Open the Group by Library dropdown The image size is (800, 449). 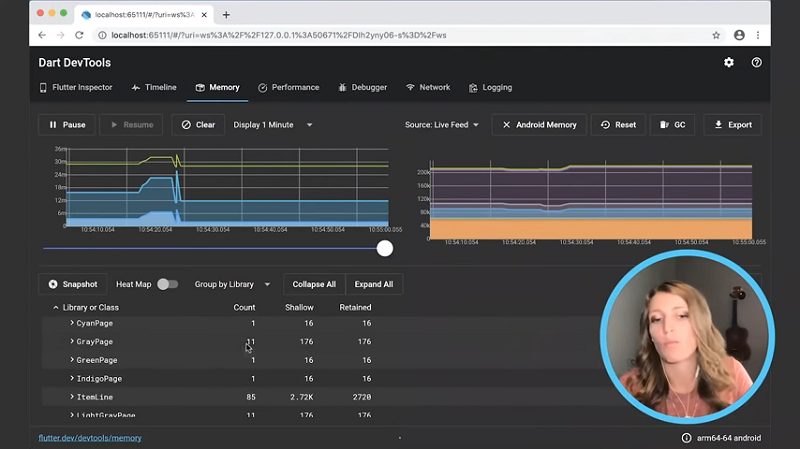click(232, 284)
